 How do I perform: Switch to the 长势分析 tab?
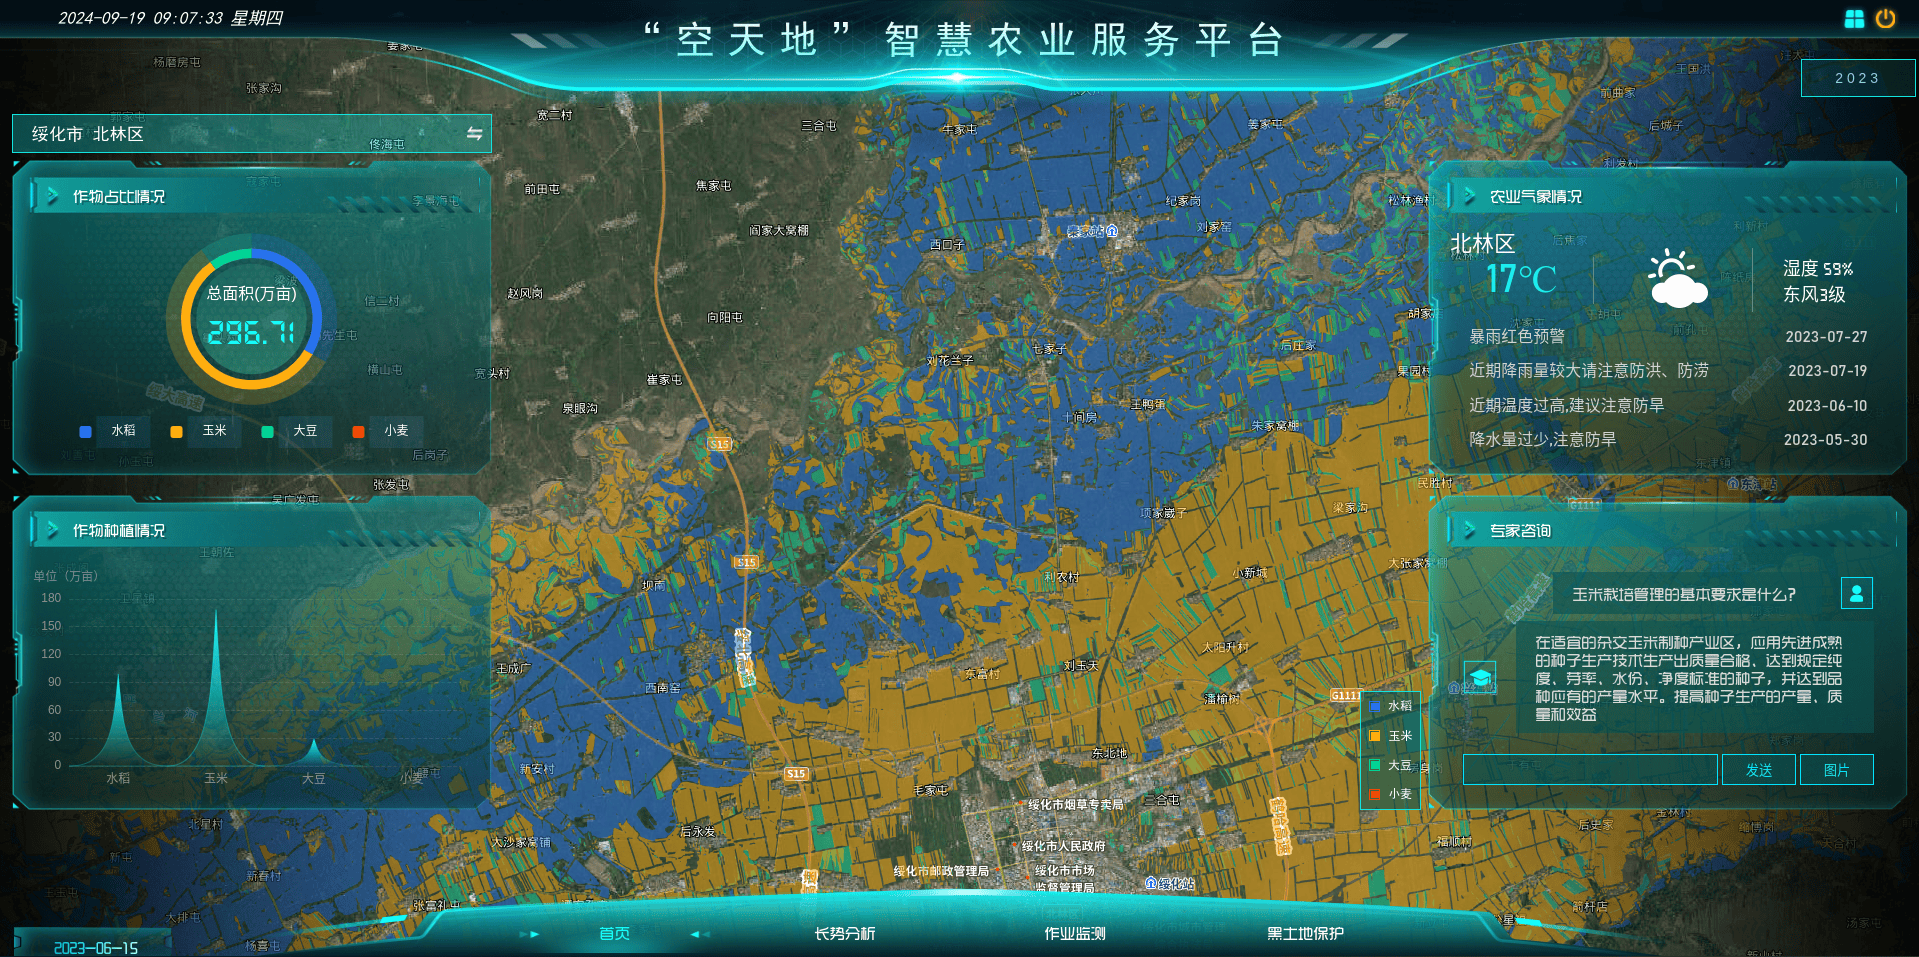tap(844, 933)
